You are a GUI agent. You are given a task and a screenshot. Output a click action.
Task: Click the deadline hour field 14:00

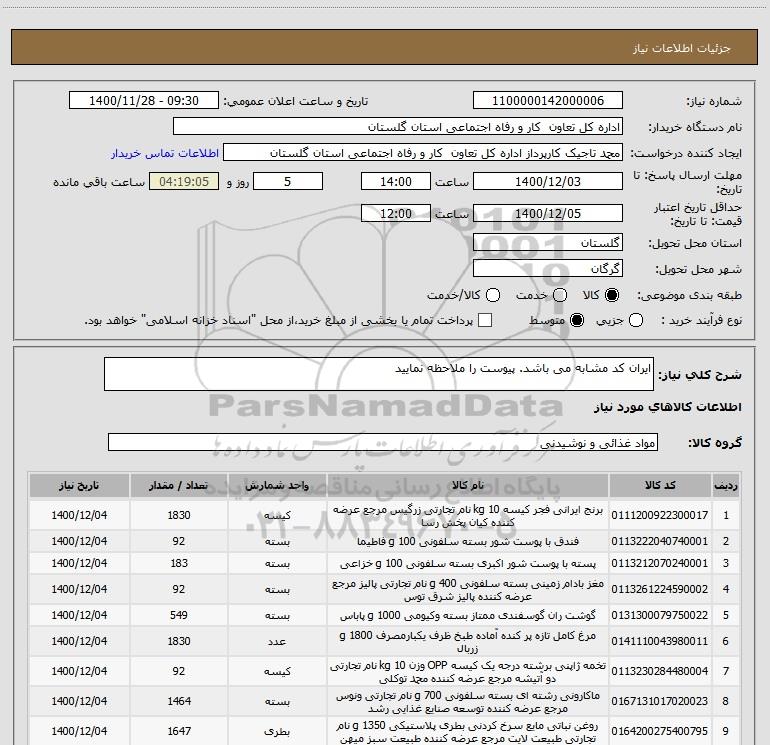click(396, 182)
